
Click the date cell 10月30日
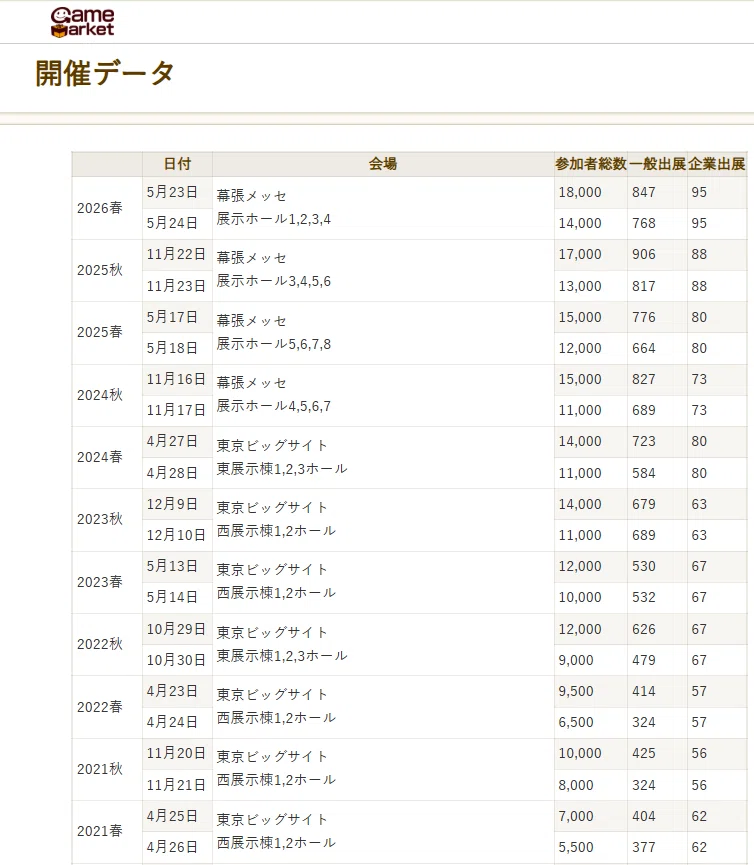click(176, 660)
